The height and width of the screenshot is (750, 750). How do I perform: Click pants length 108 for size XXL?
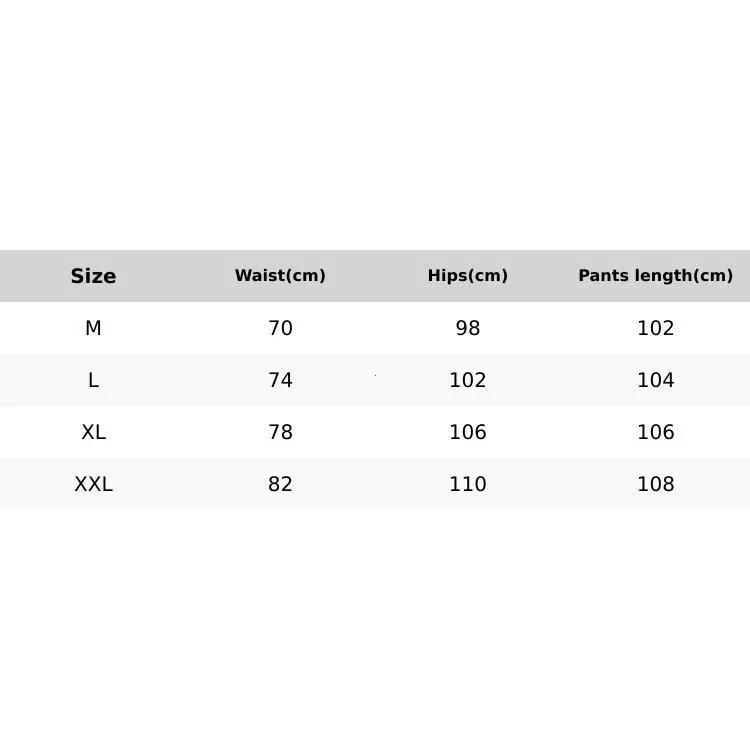click(656, 484)
